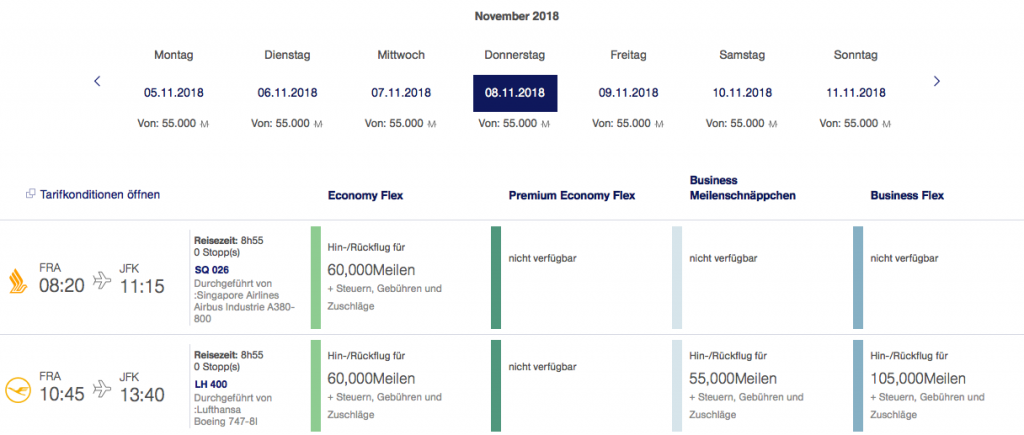Viewport: 1024px width, 435px height.
Task: Choose Mittwoch 07.11.2018 in date bar
Action: point(401,92)
